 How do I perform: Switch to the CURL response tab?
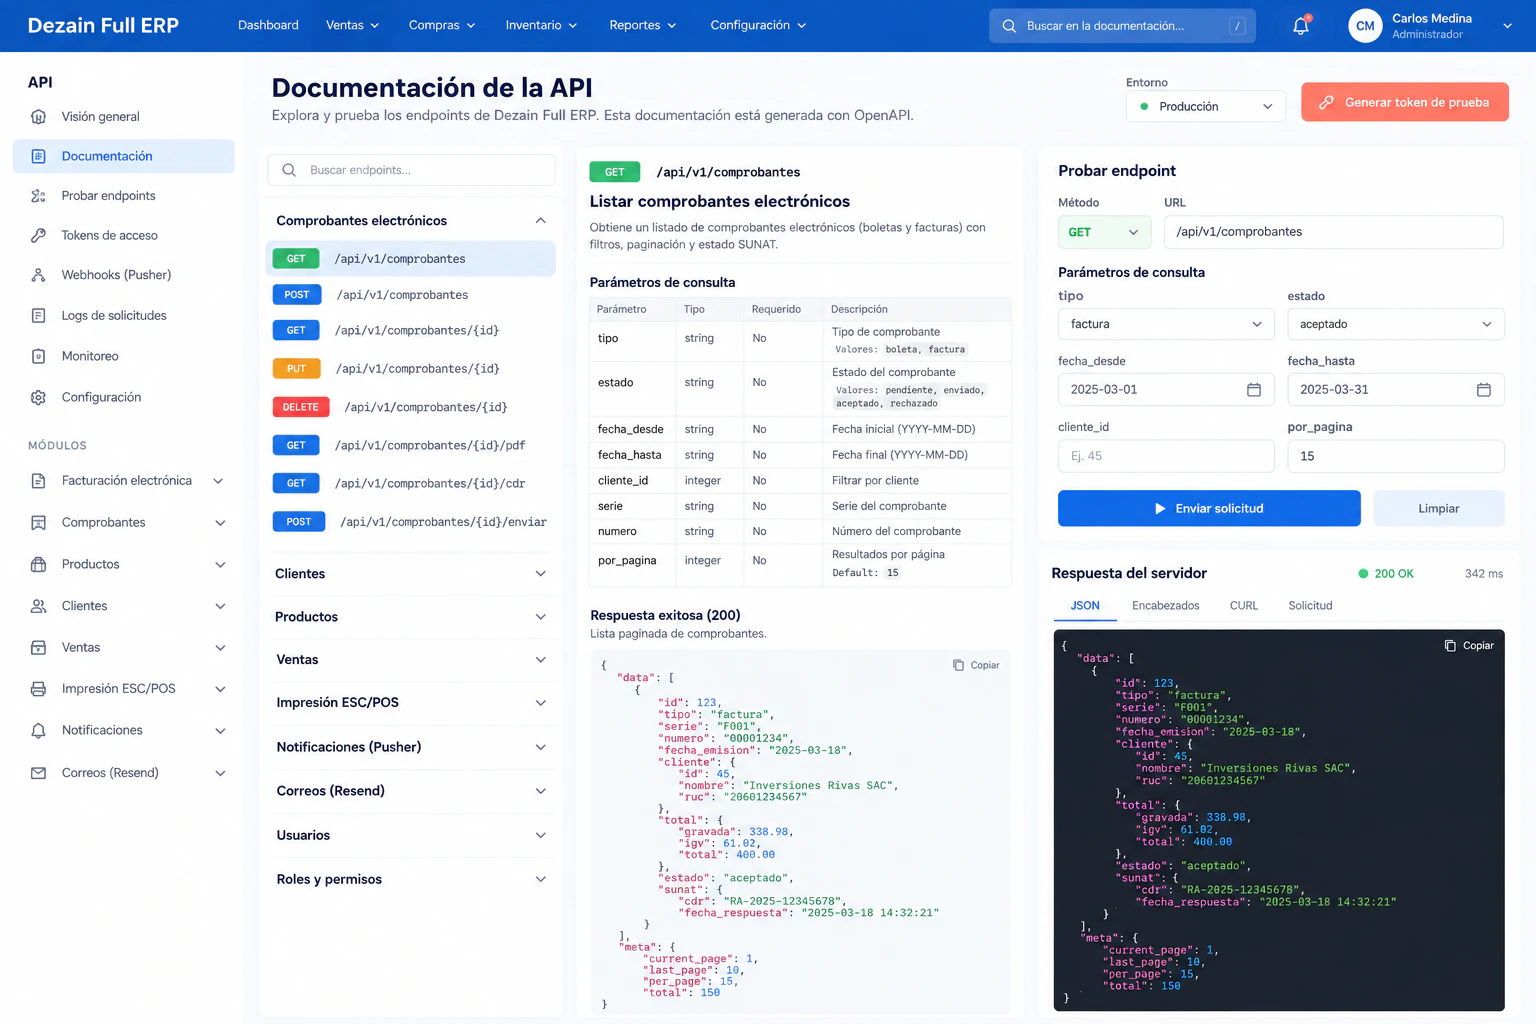tap(1244, 606)
